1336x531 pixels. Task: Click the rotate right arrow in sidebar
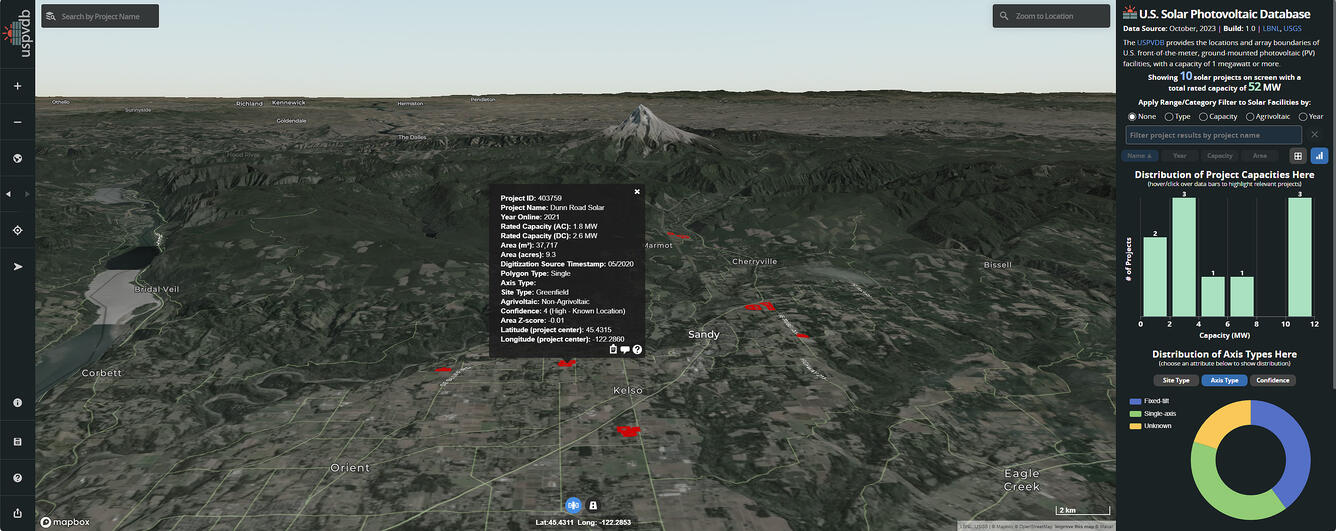(x=26, y=194)
